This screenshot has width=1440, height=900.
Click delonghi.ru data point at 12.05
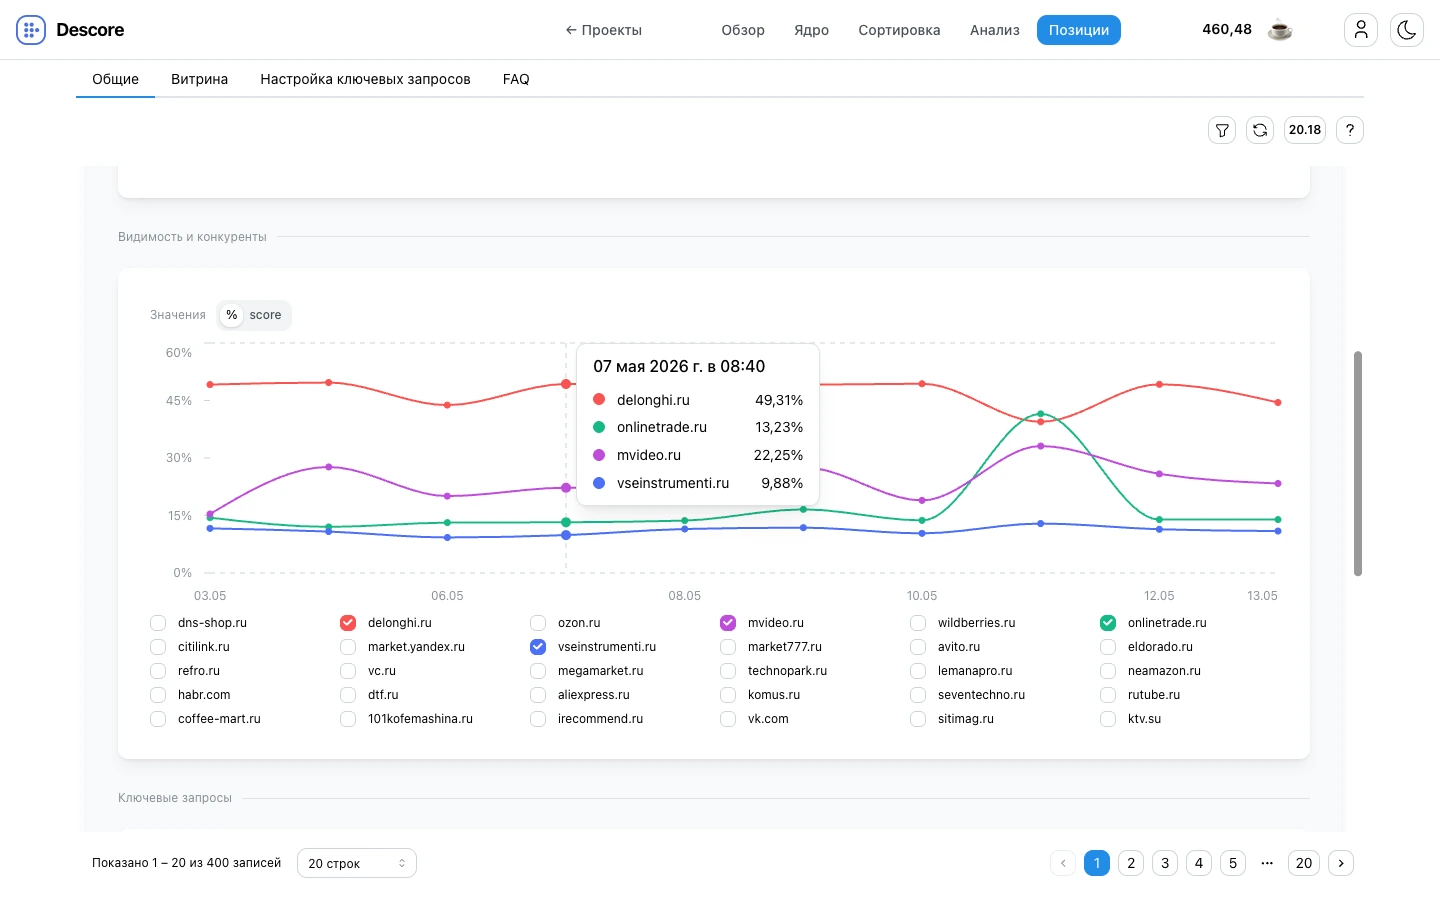click(1159, 384)
